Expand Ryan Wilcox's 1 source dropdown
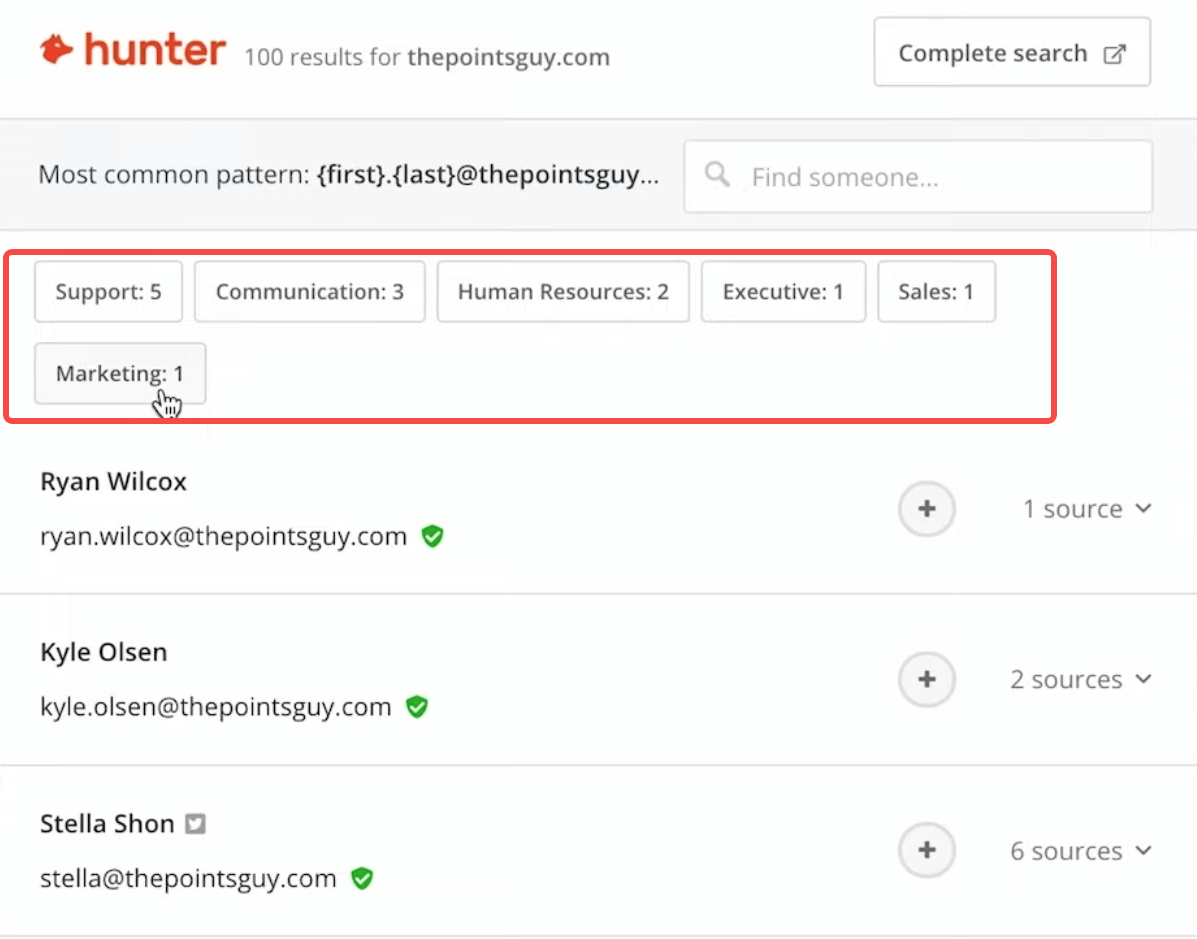This screenshot has height=939, width=1197. click(x=1086, y=508)
